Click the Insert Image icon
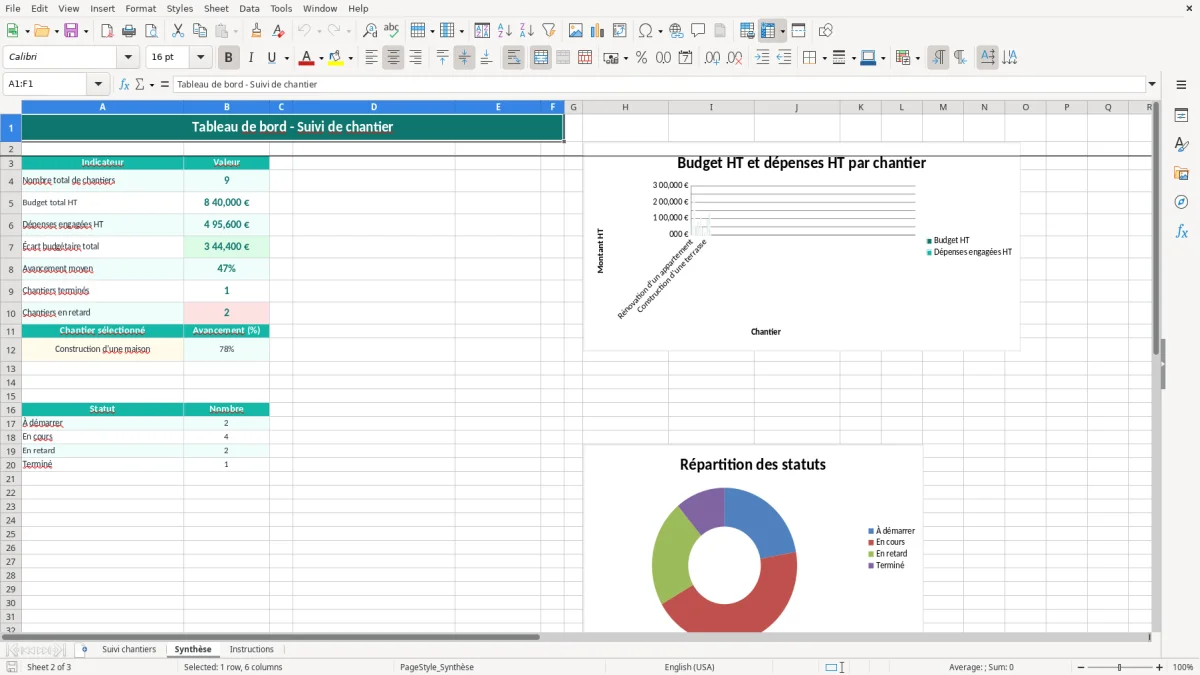The image size is (1200, 675). pos(576,31)
